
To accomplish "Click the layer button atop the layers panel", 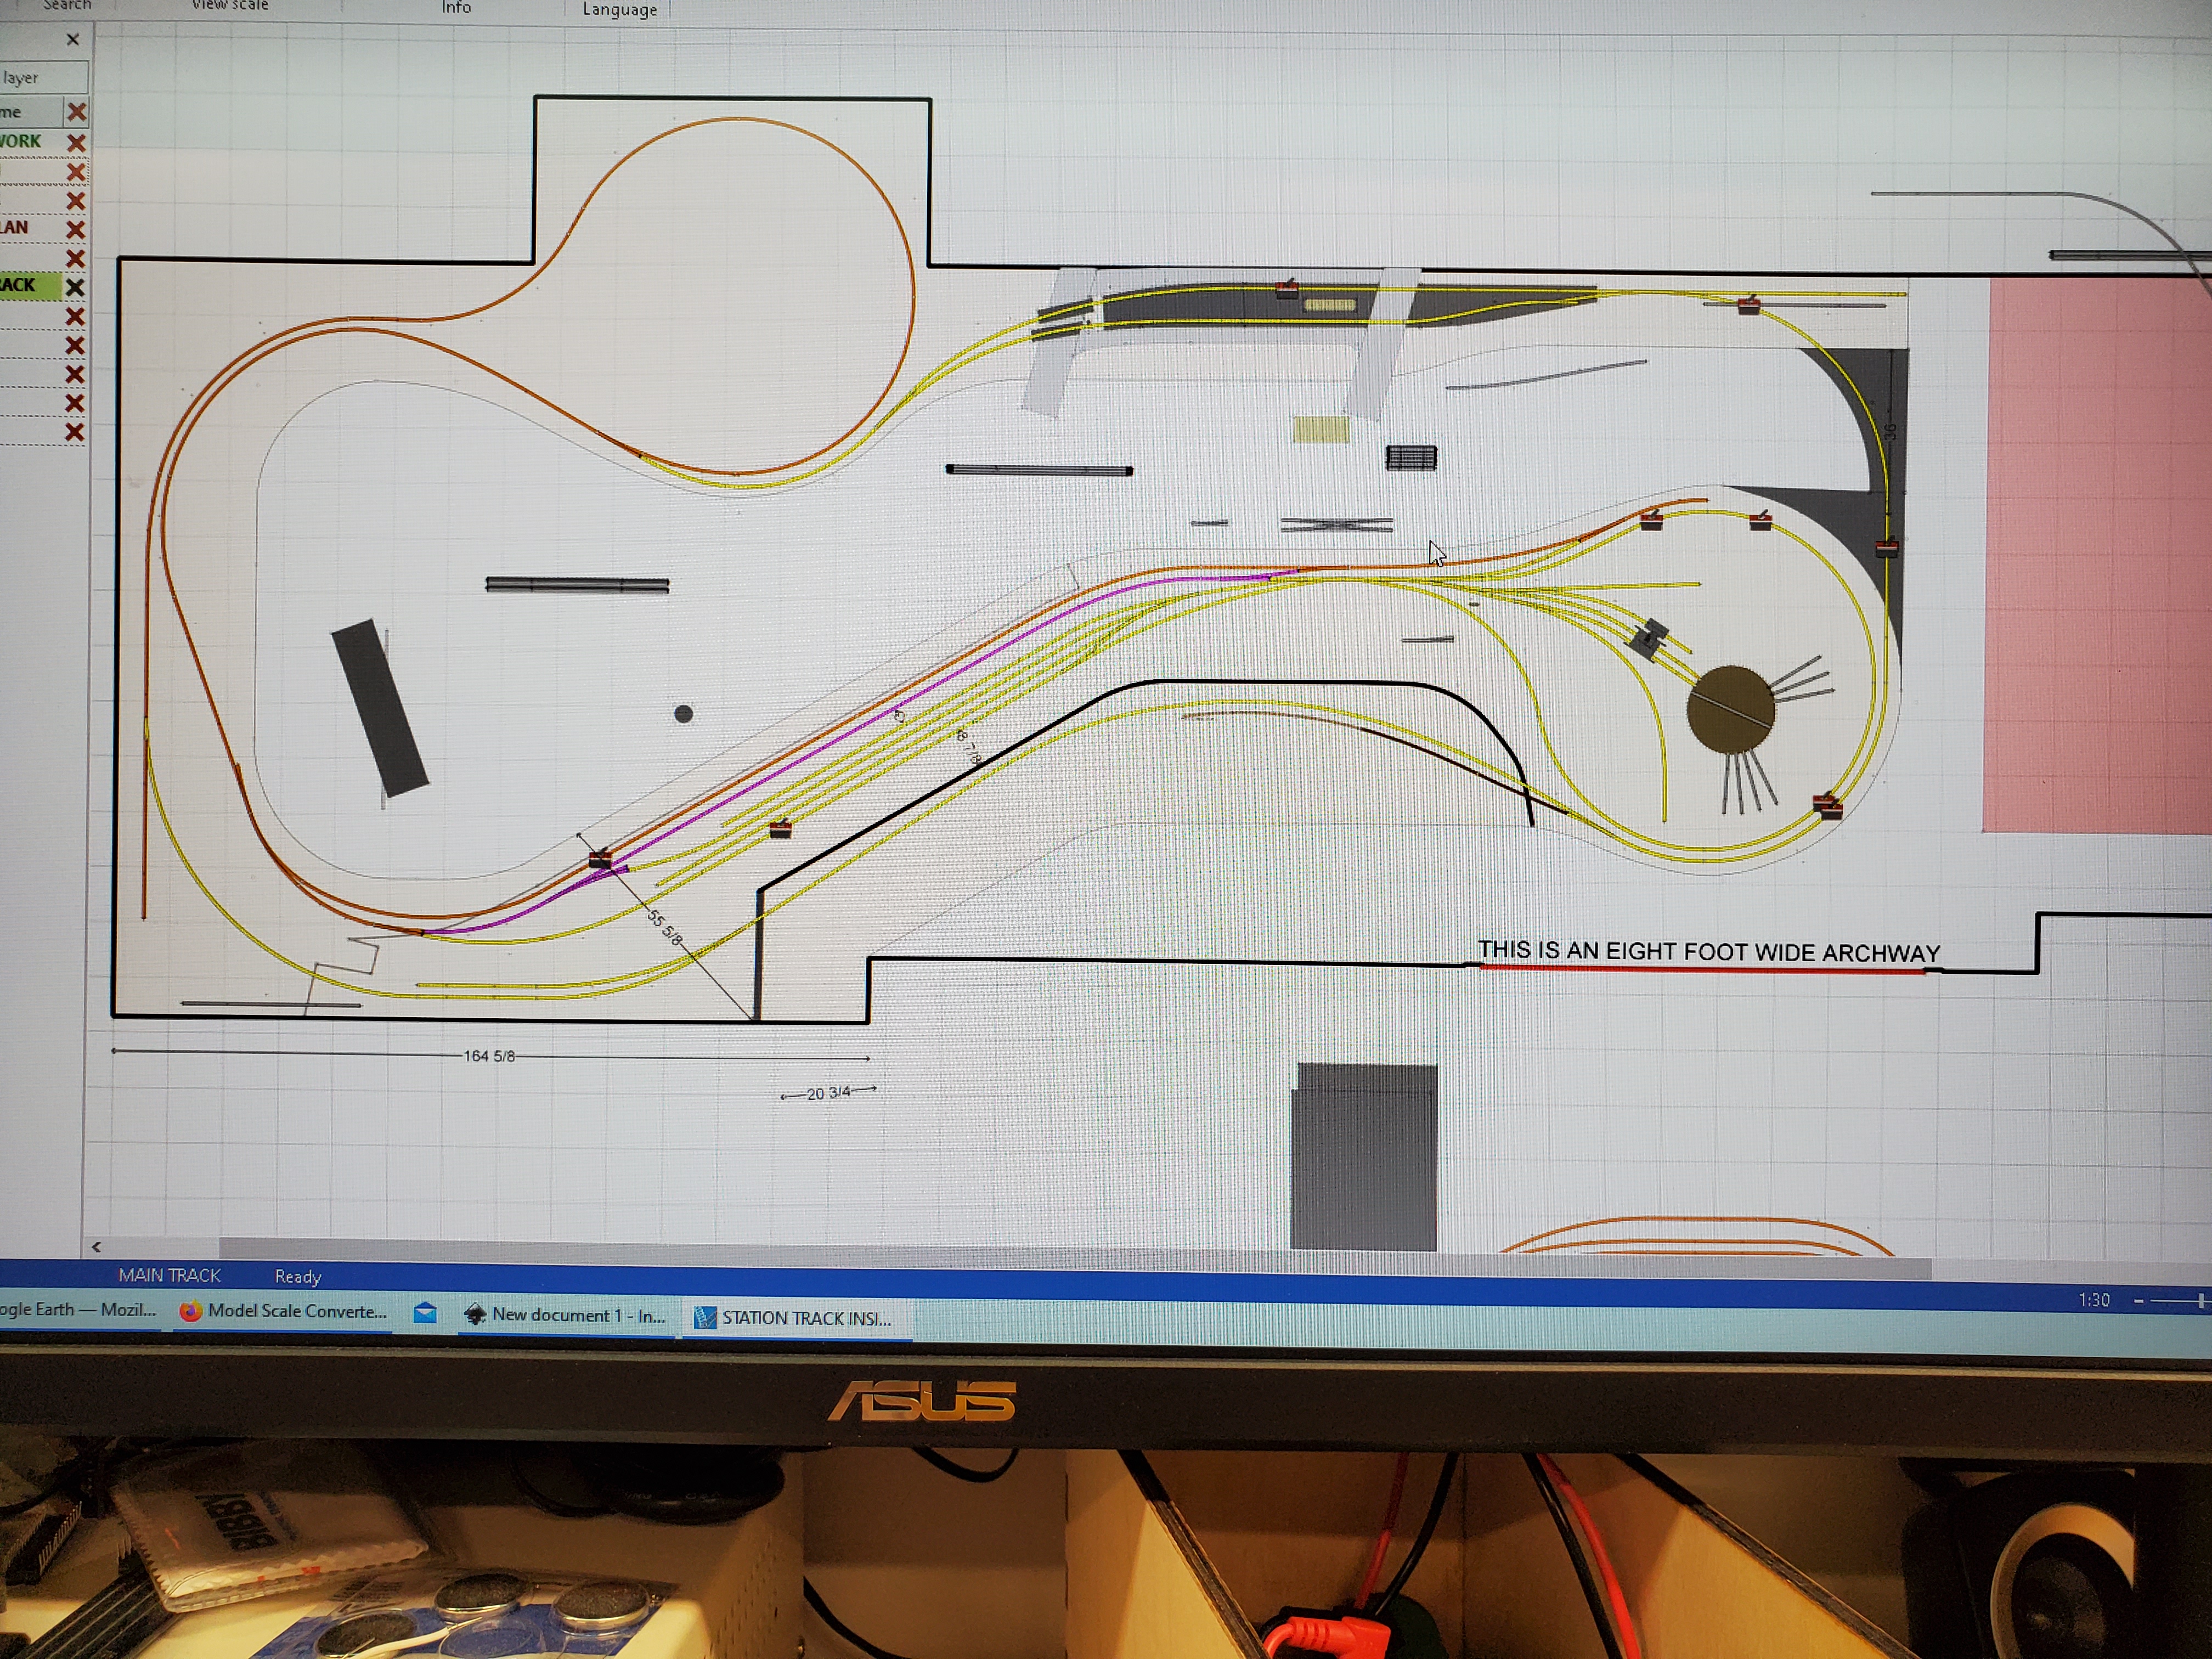I will [x=43, y=77].
